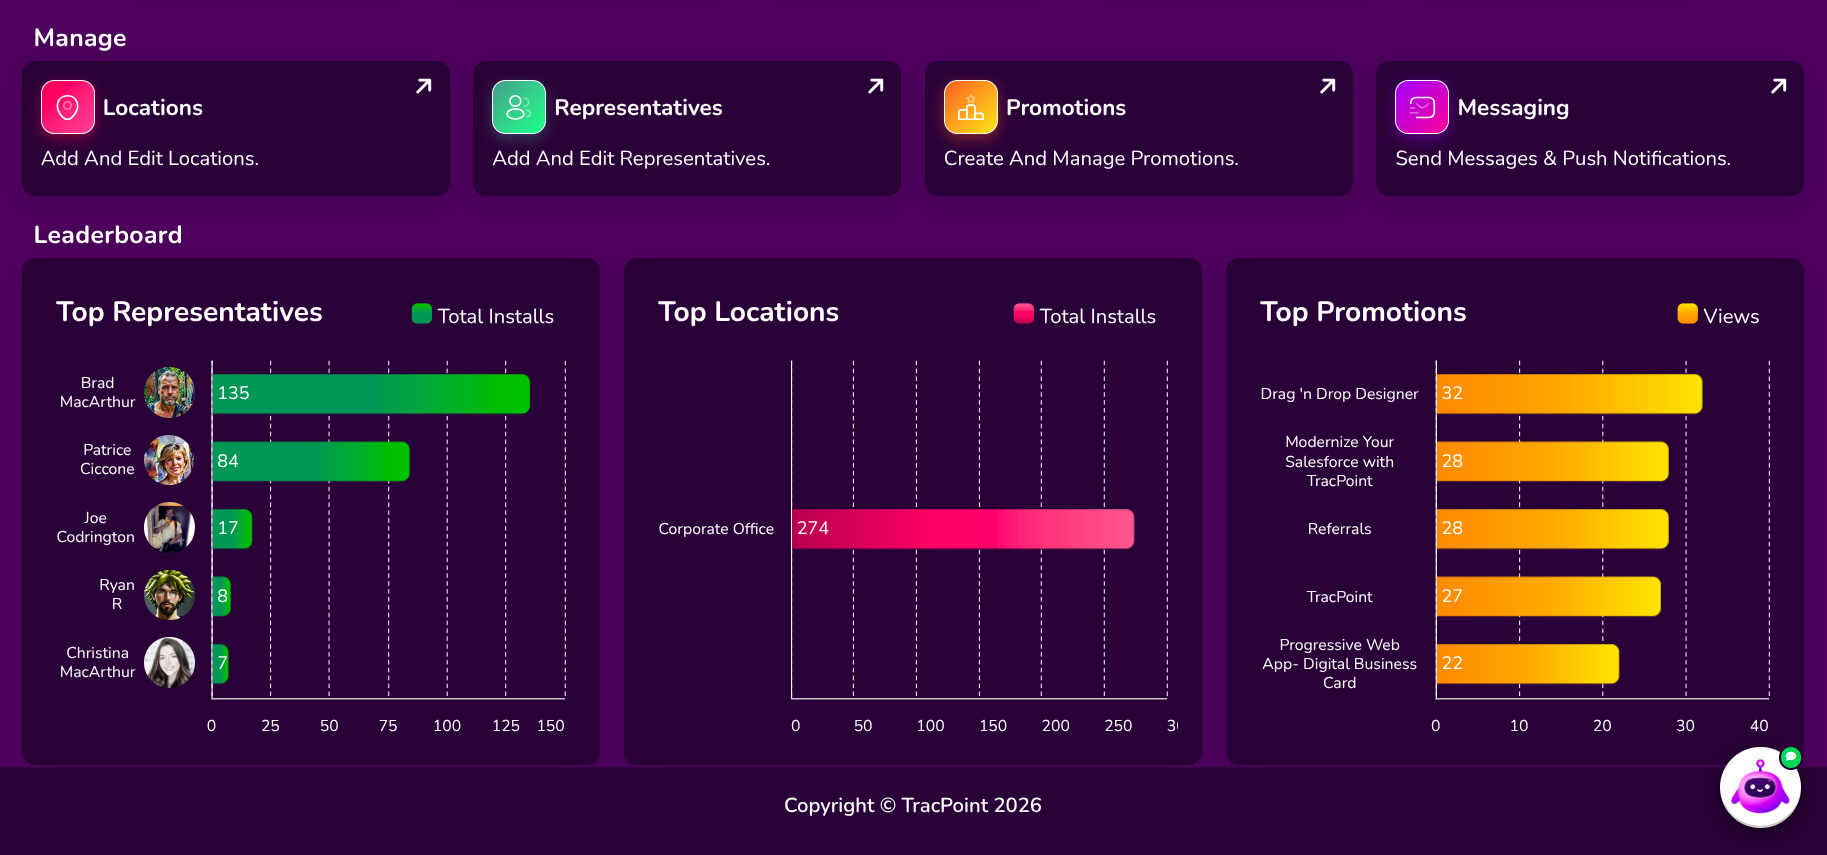This screenshot has width=1827, height=855.
Task: Click Ryan R's avatar photo
Action: click(169, 595)
